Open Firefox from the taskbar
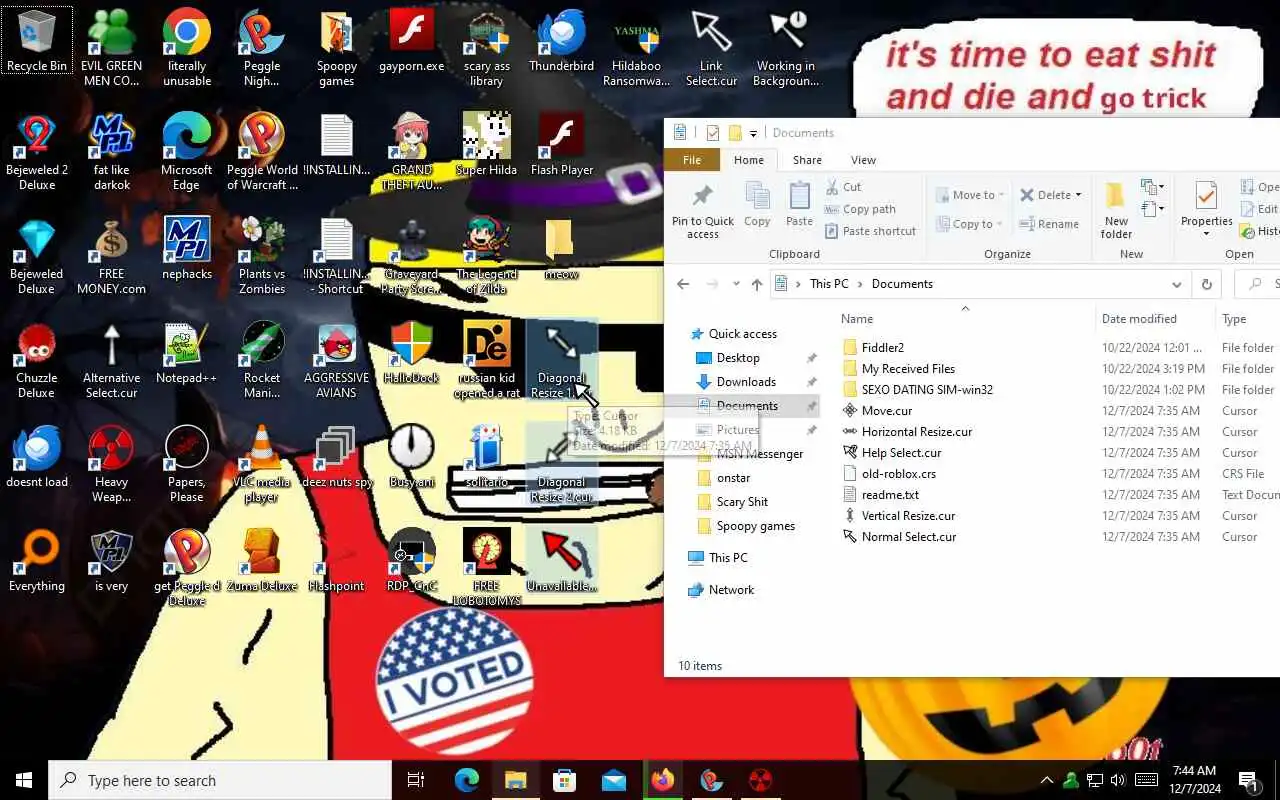 tap(663, 780)
